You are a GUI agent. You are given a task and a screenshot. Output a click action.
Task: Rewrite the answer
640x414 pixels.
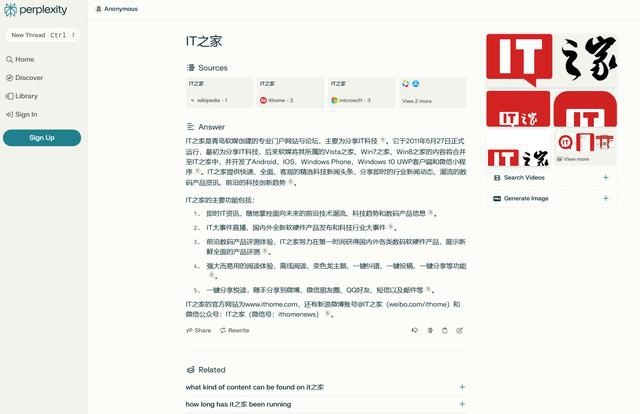235,330
